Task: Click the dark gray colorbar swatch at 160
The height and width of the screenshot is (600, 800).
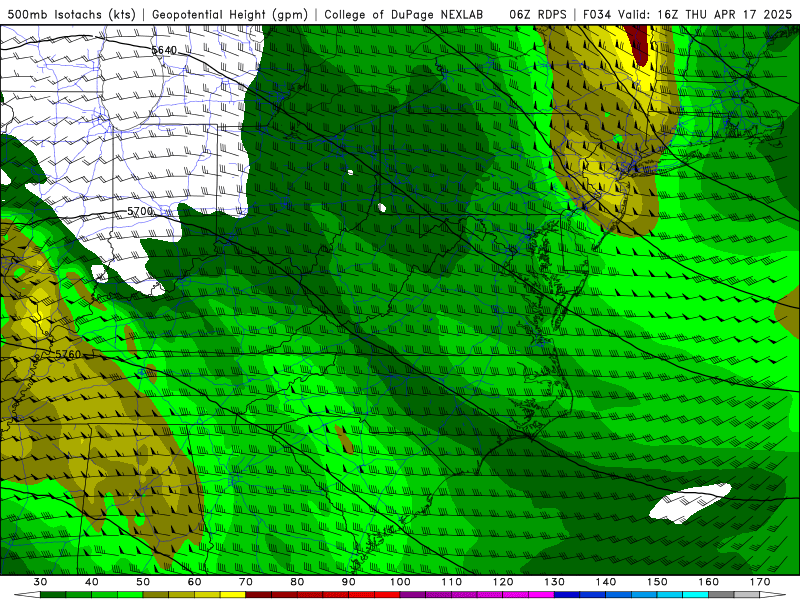Action: coord(721,595)
